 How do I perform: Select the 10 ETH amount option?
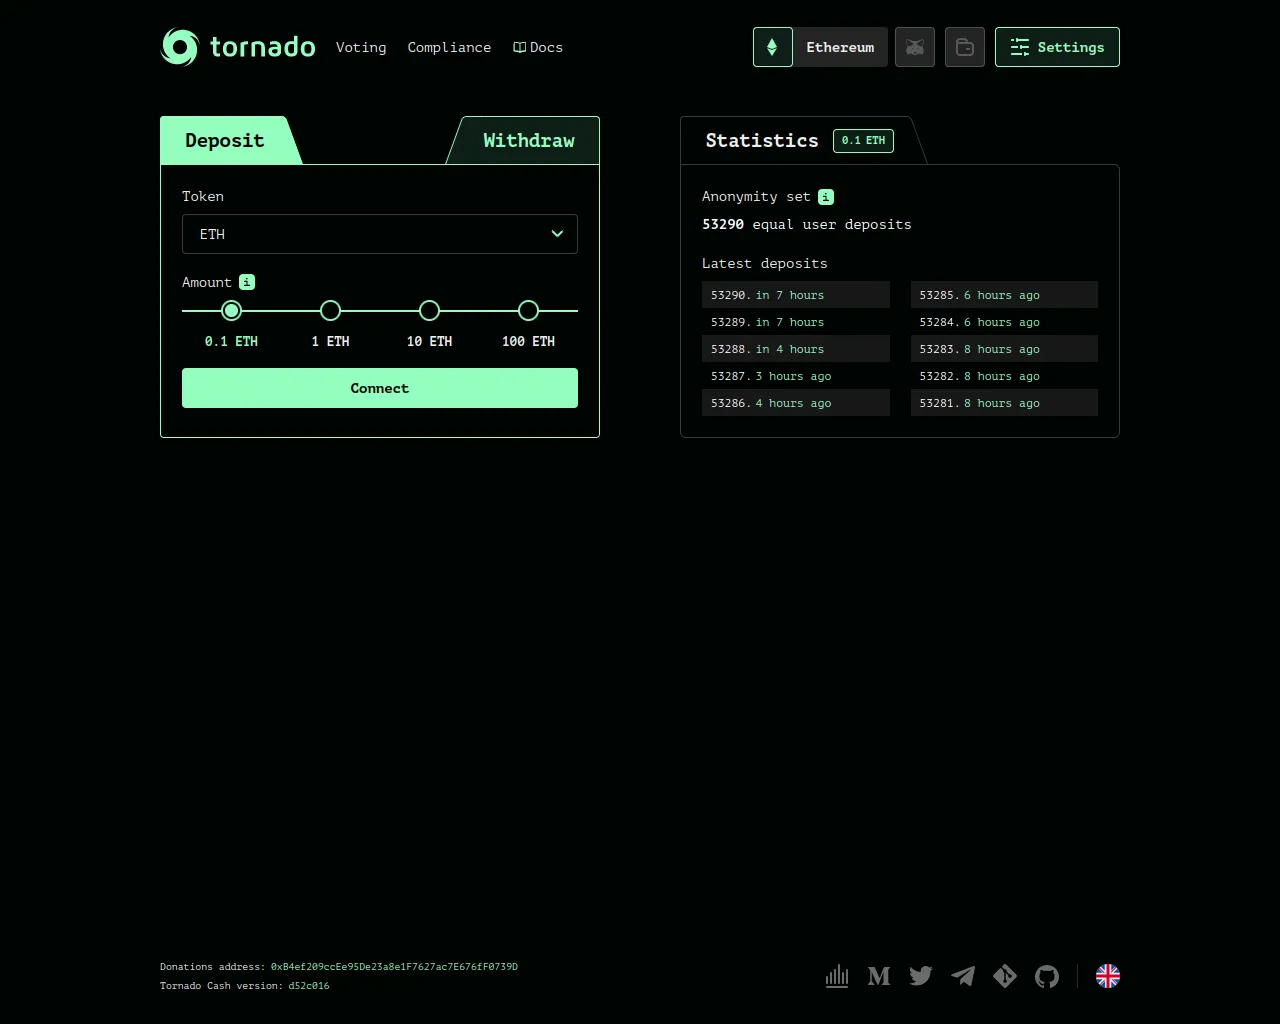[x=429, y=311]
